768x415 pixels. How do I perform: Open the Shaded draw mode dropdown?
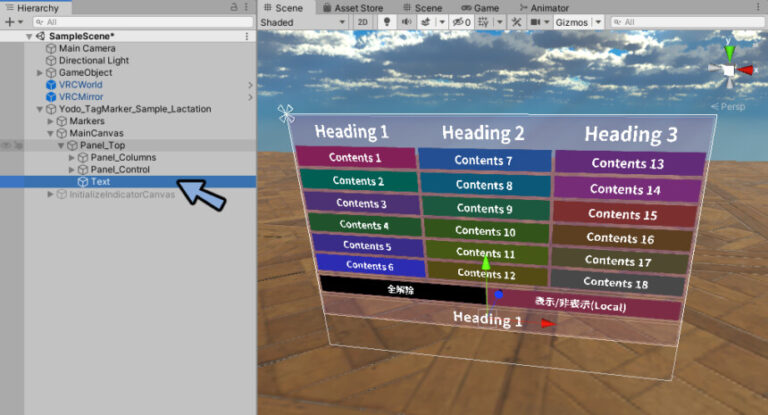pos(303,22)
